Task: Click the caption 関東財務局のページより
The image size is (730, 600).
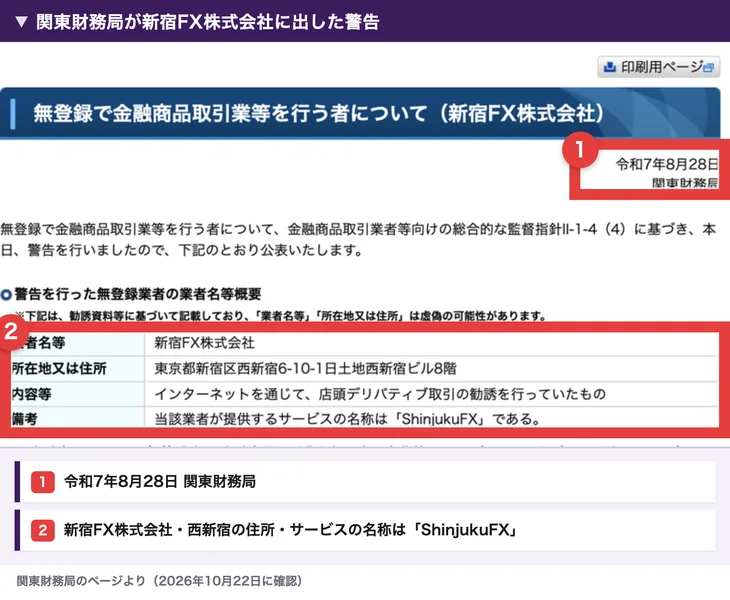Action: point(159,581)
